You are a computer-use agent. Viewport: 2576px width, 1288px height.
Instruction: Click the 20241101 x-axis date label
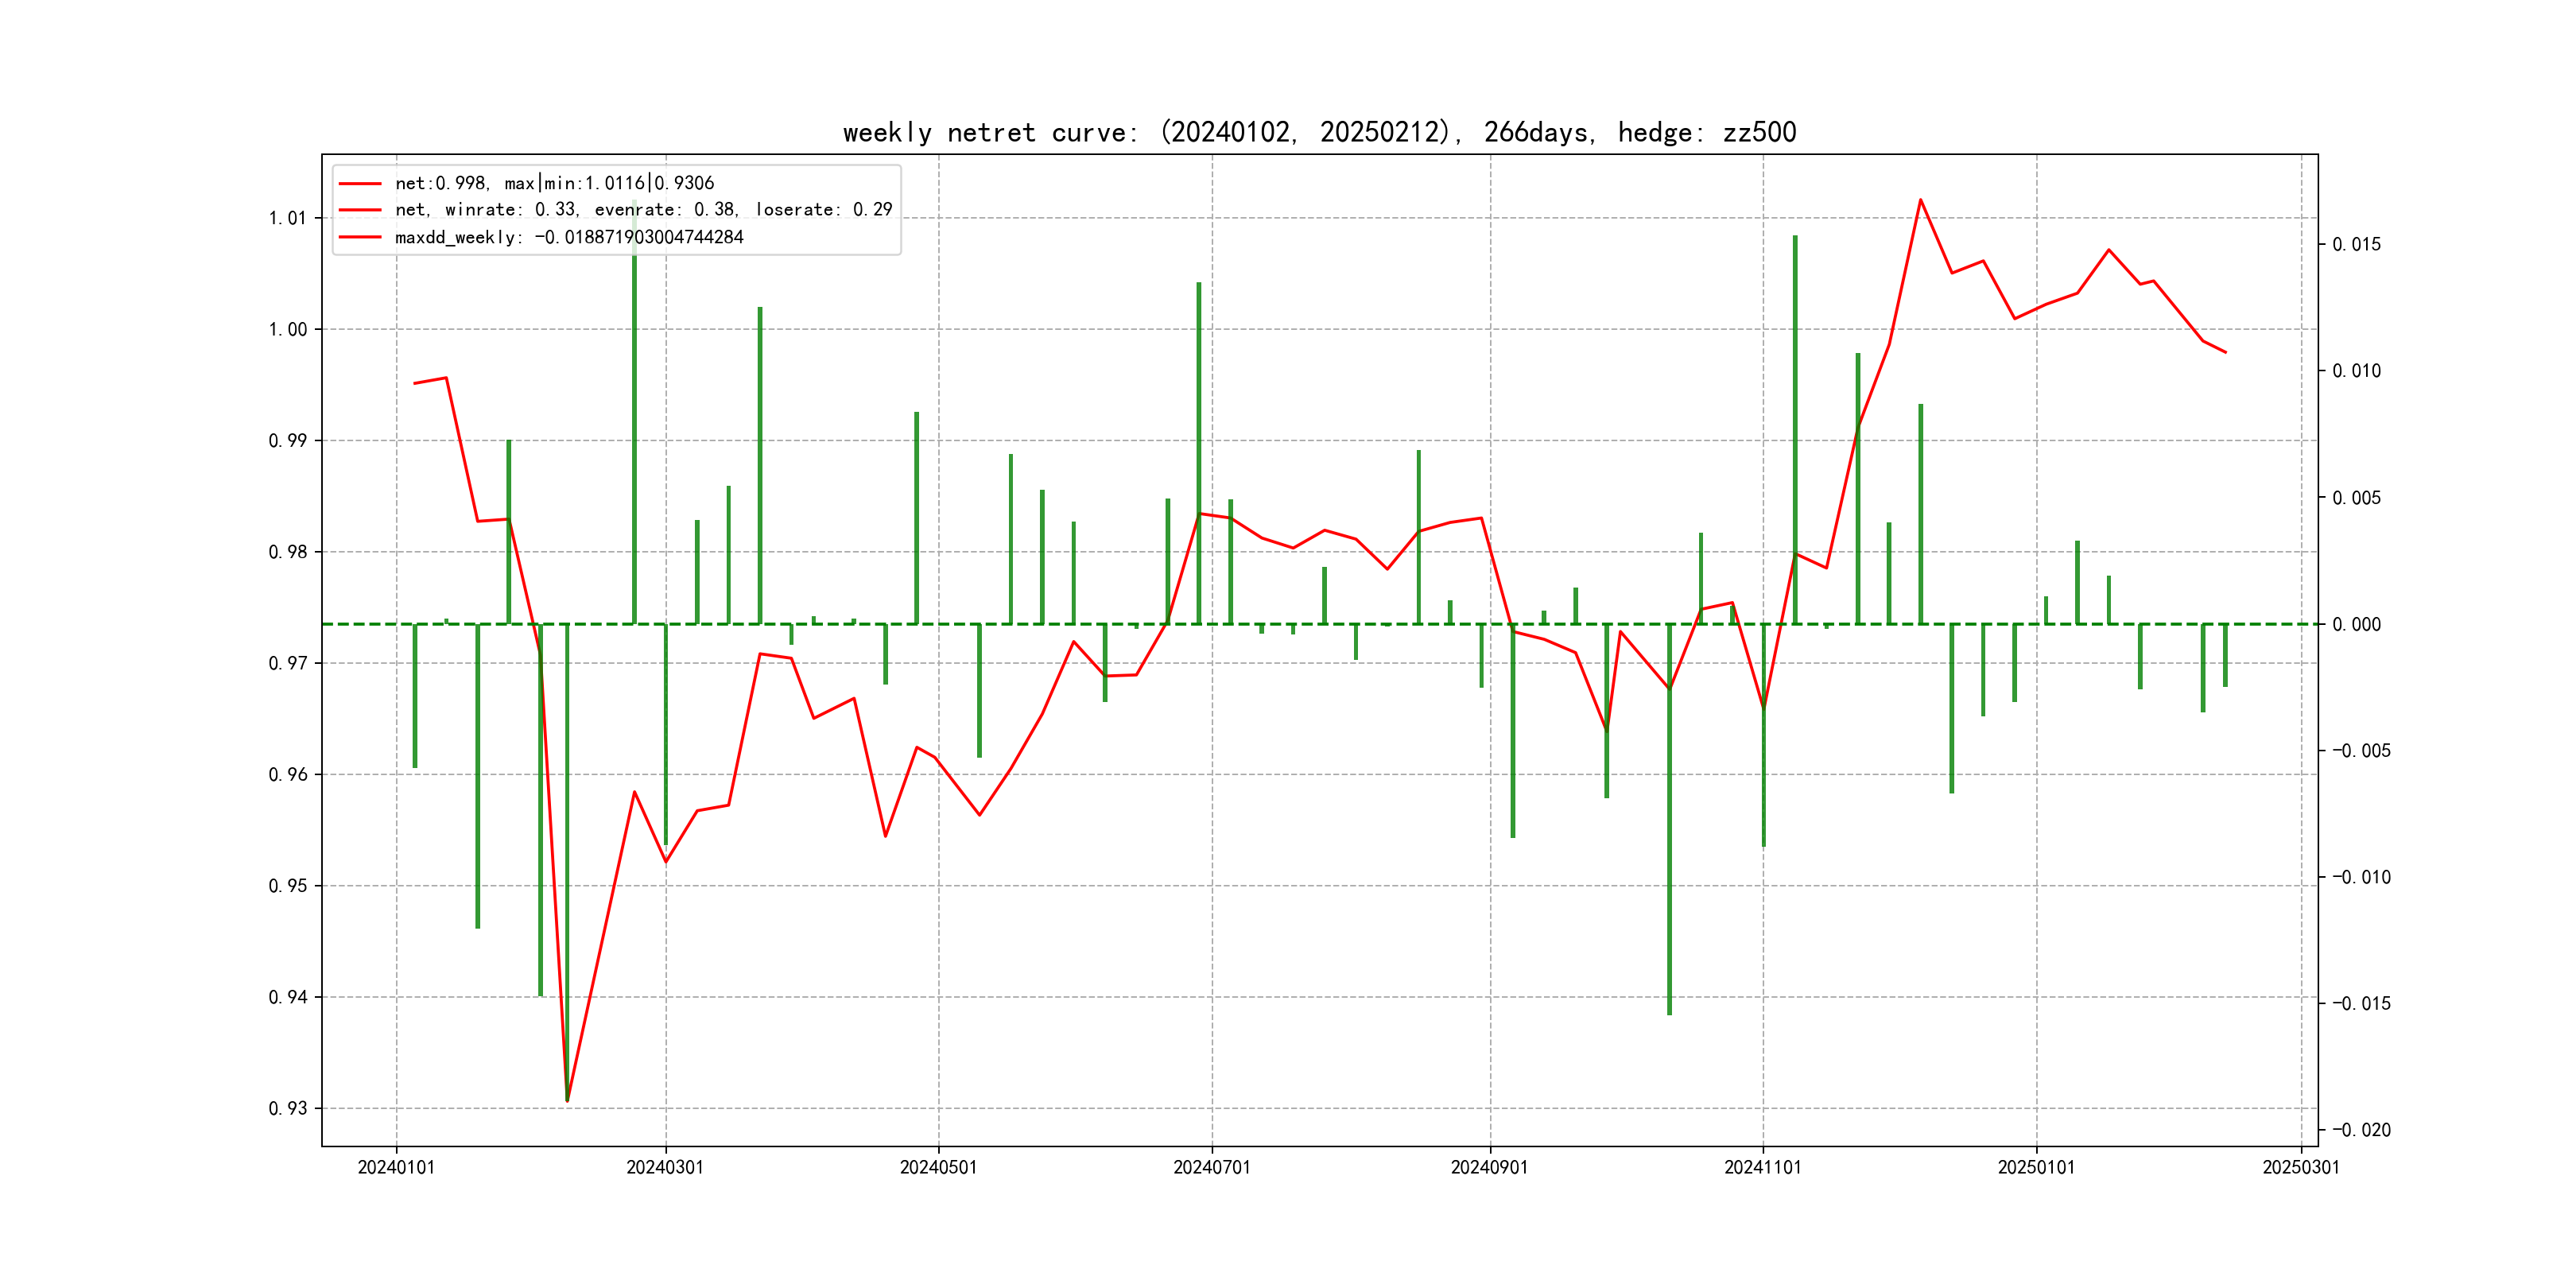(x=1762, y=1168)
